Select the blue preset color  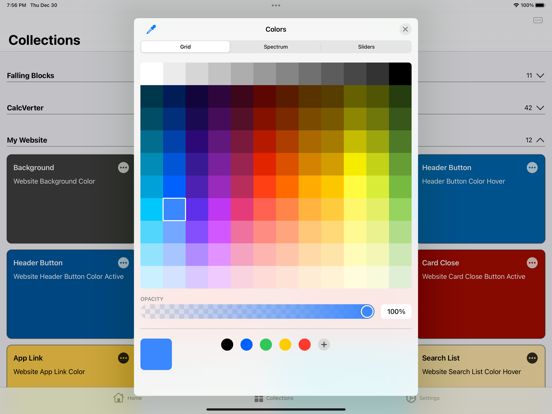pos(246,345)
